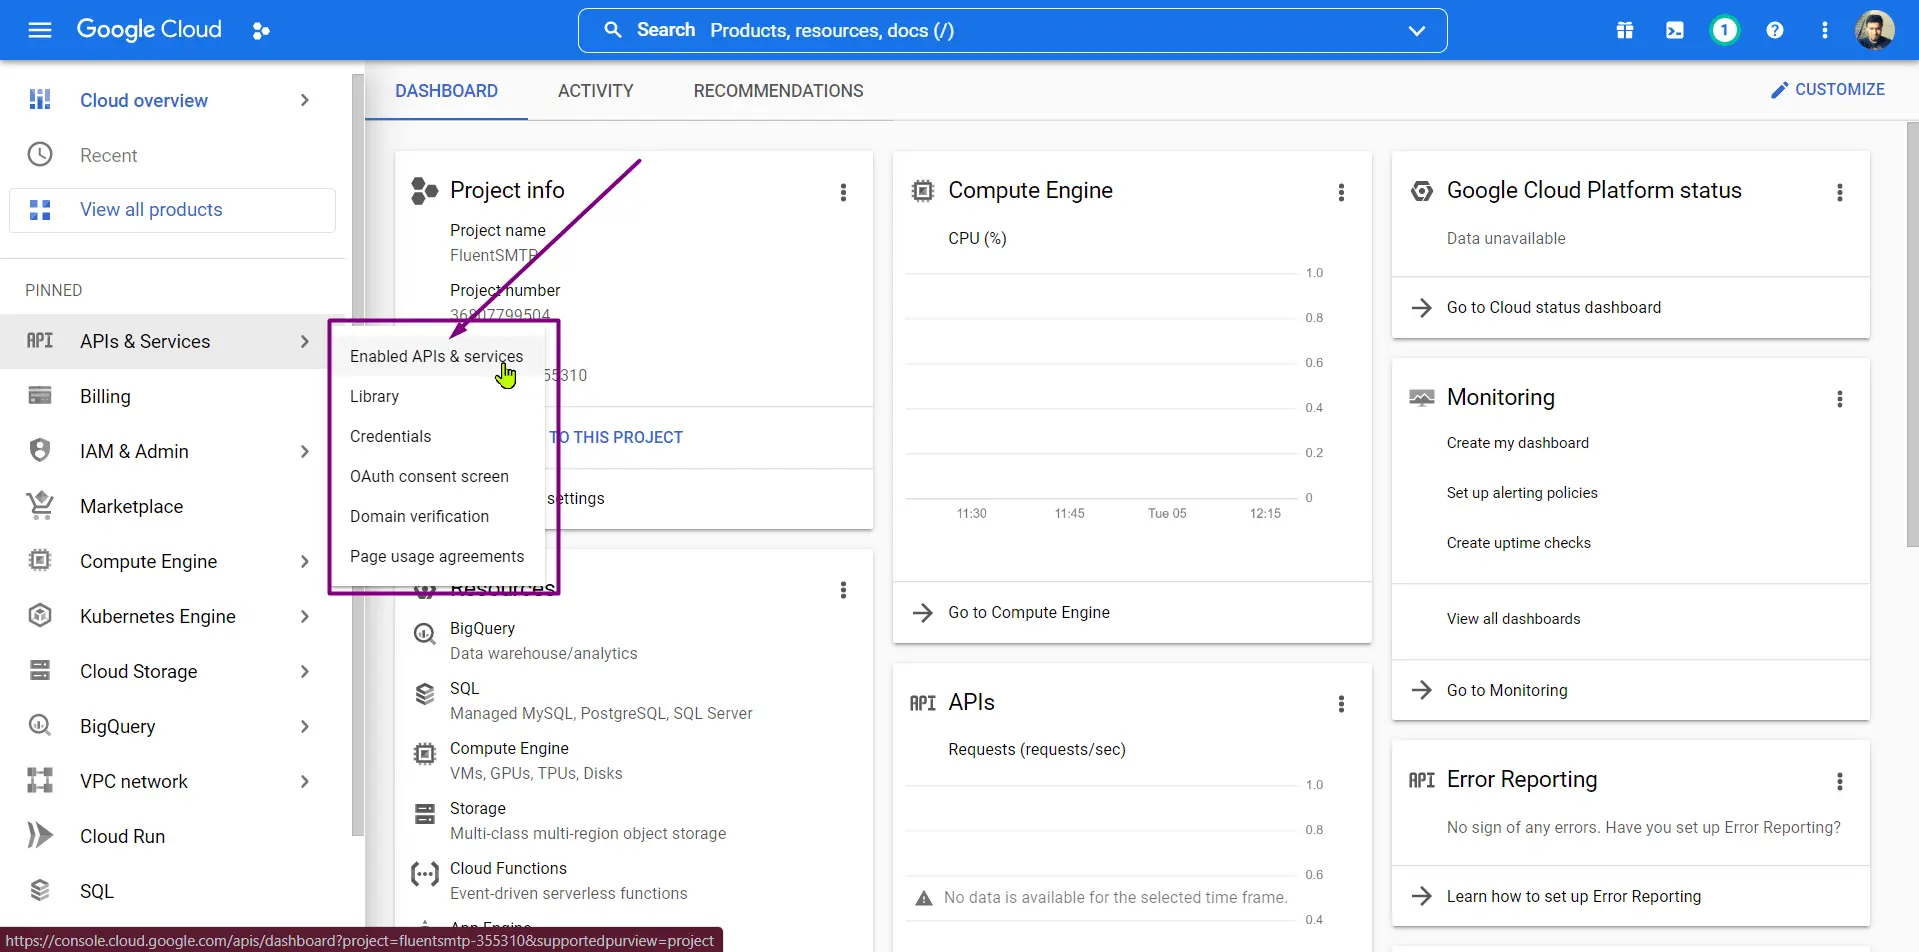Click the Search products input field
Viewport: 1919px width, 952px height.
click(1000, 31)
